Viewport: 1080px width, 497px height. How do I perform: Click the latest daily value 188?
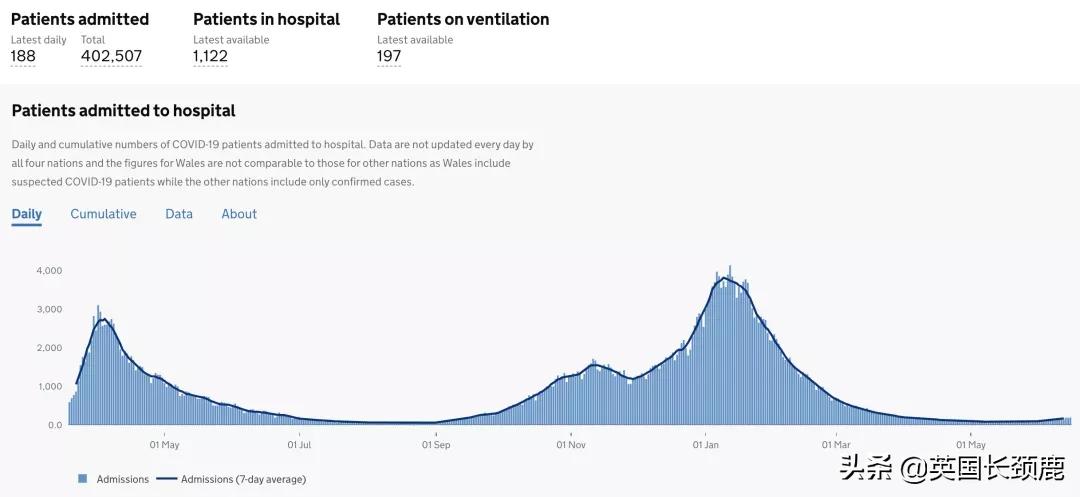pos(23,57)
